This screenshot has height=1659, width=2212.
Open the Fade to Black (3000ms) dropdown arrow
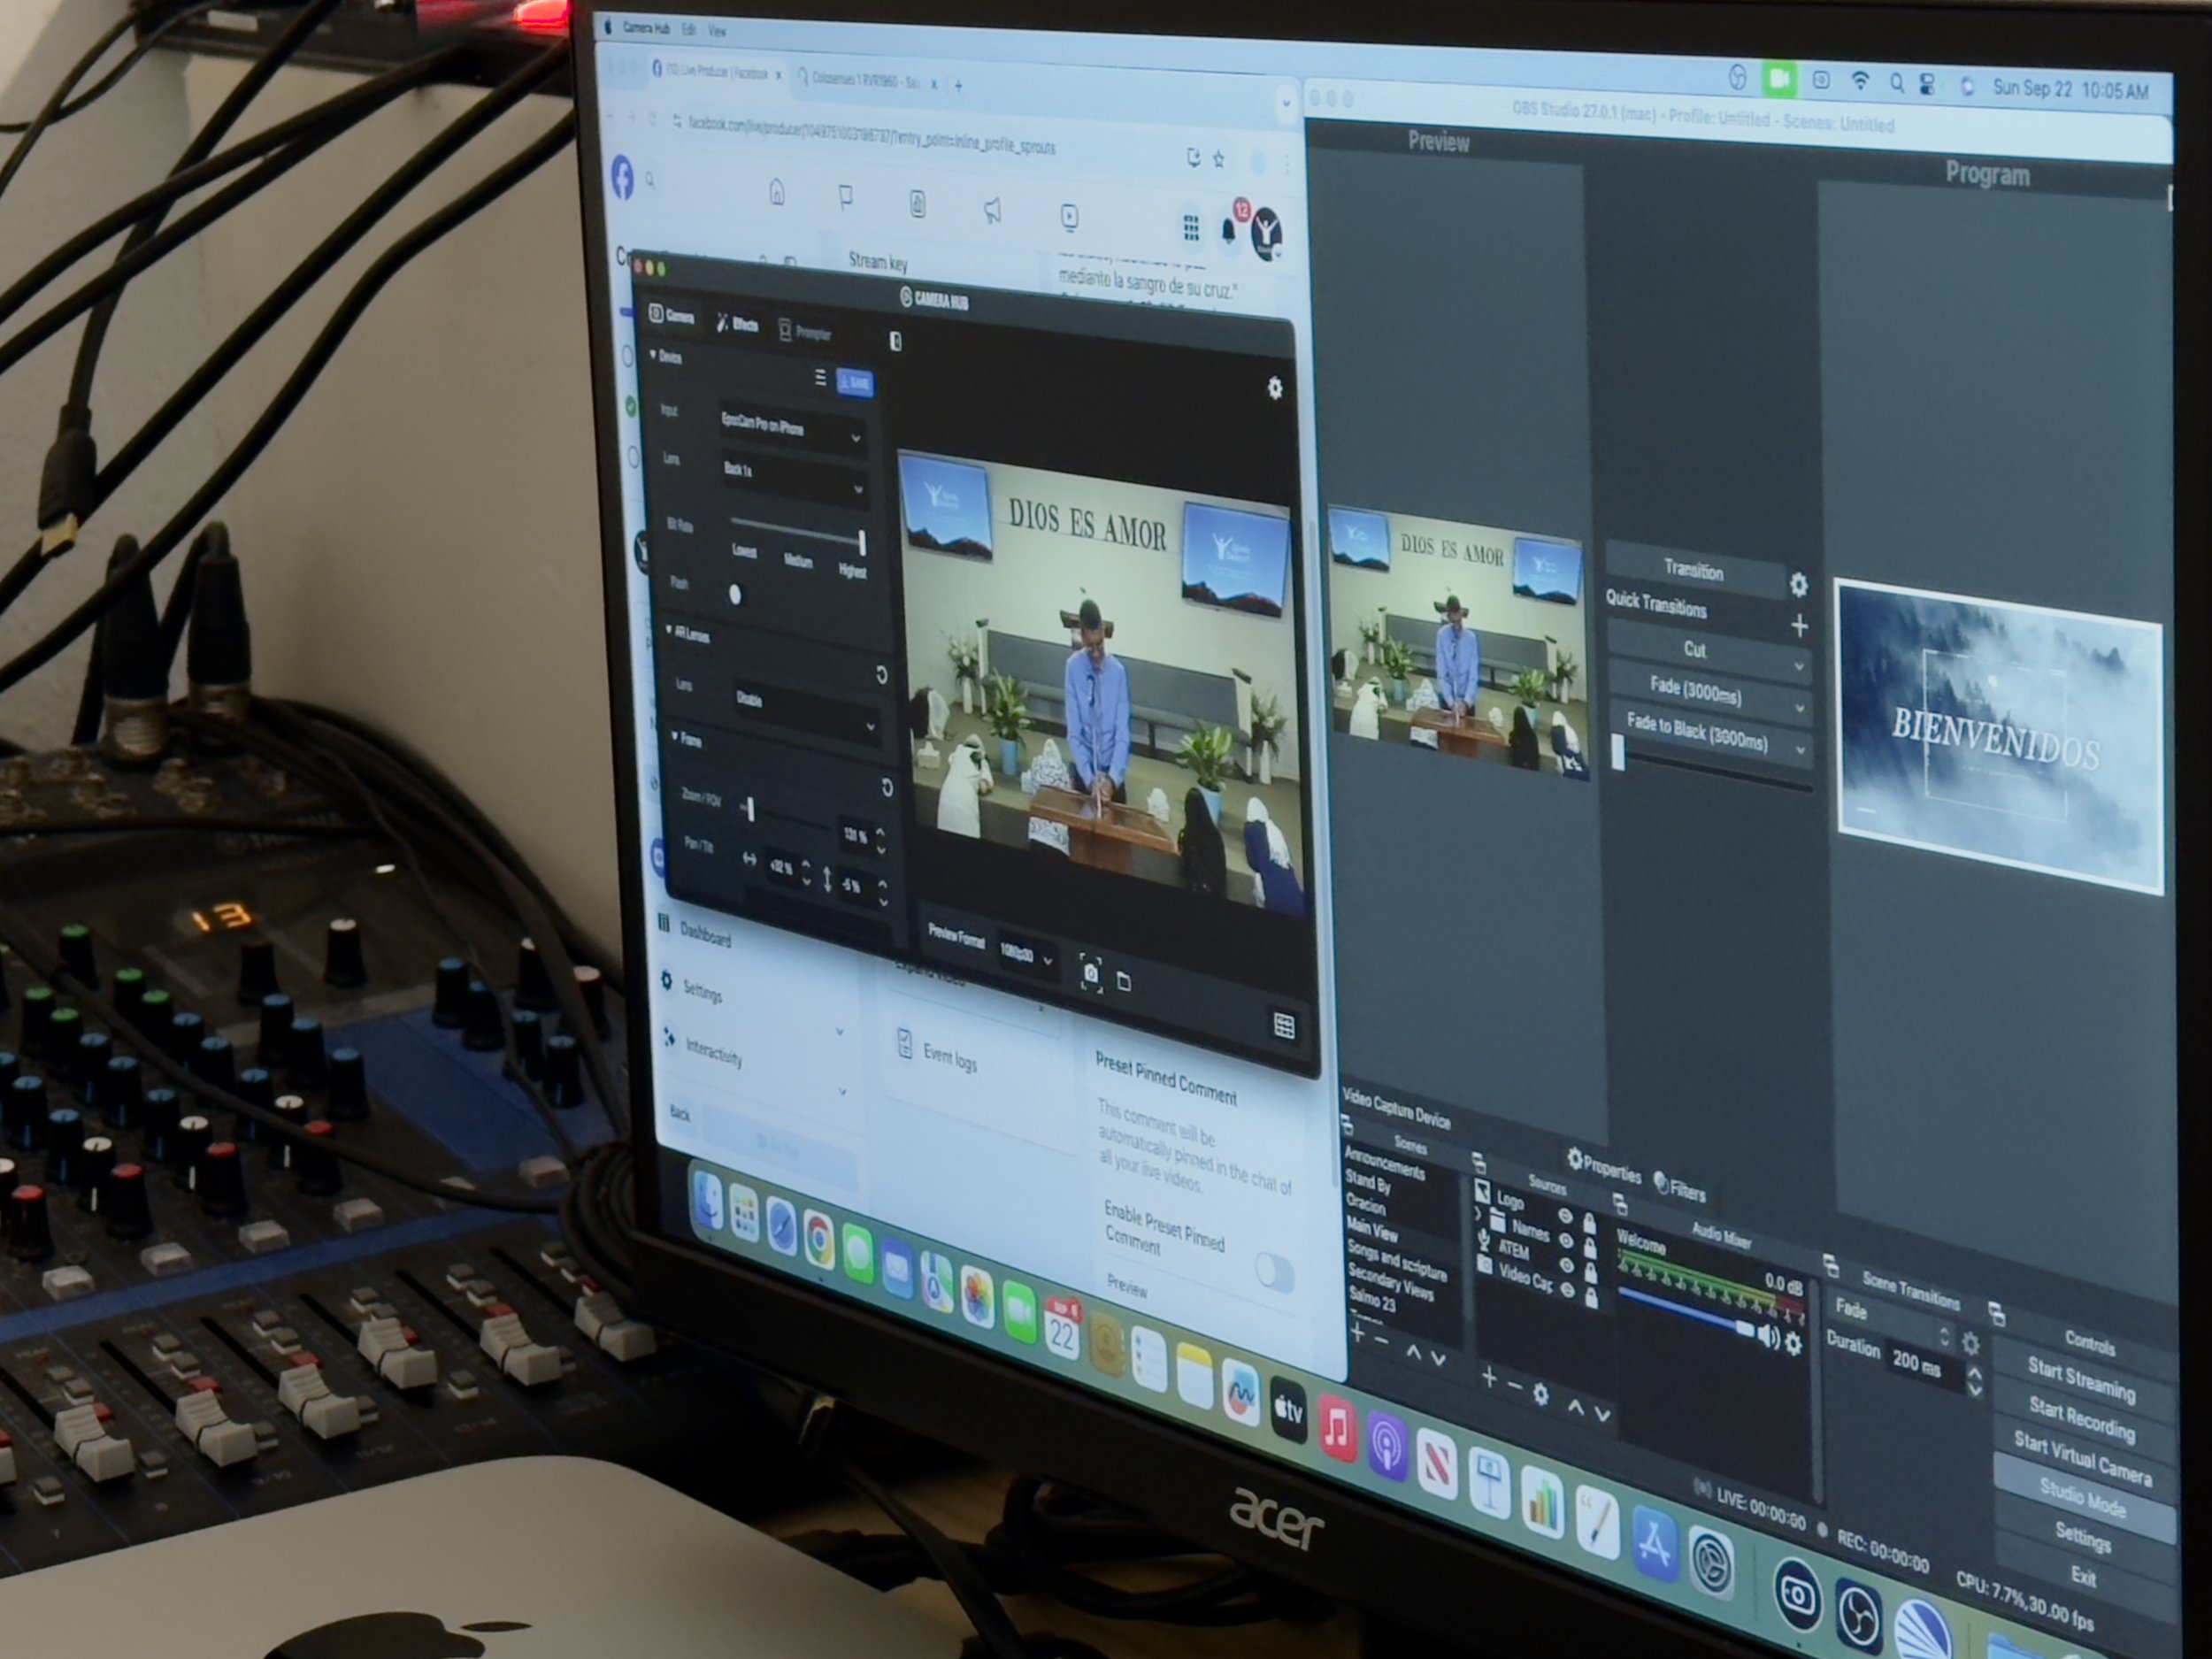[1799, 750]
